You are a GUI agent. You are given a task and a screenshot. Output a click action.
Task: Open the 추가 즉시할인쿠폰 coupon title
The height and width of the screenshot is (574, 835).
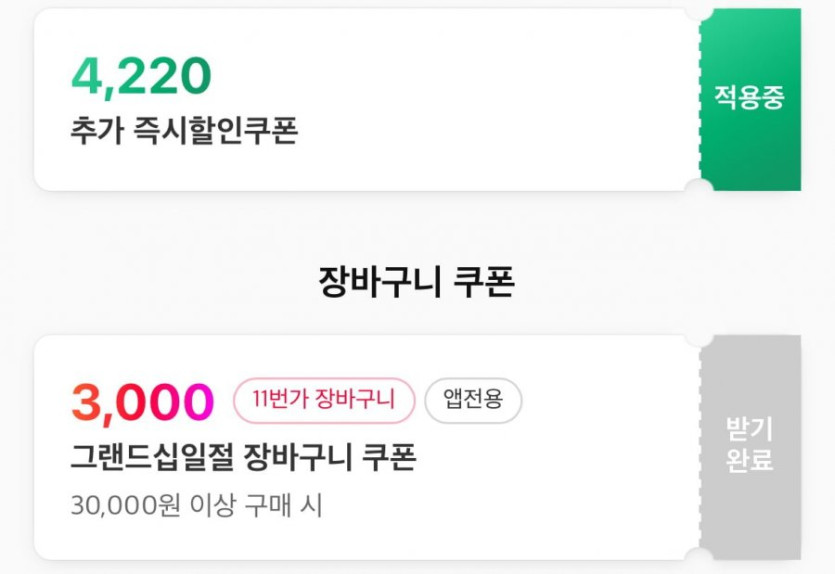pyautogui.click(x=185, y=132)
